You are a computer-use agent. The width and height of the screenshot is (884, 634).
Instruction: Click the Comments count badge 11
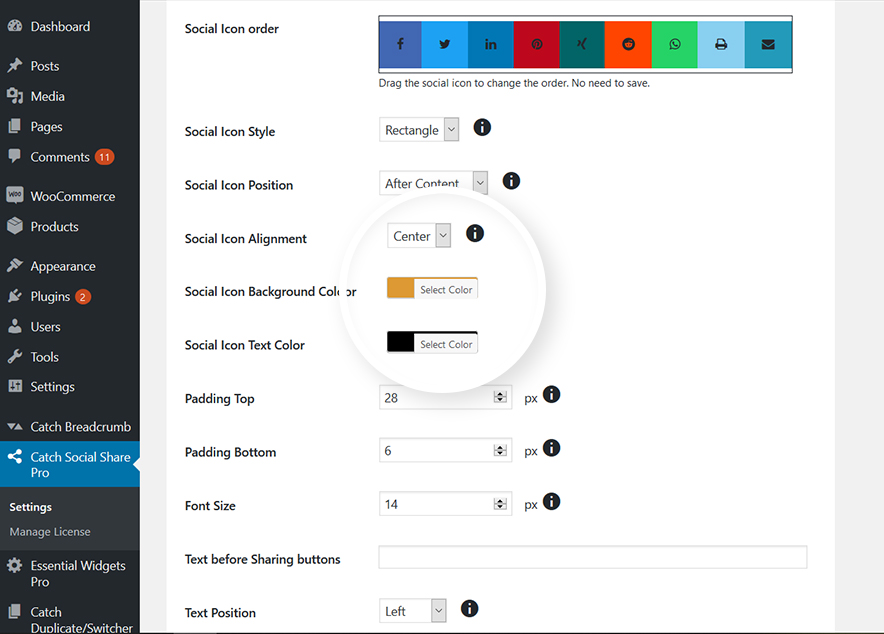point(104,157)
